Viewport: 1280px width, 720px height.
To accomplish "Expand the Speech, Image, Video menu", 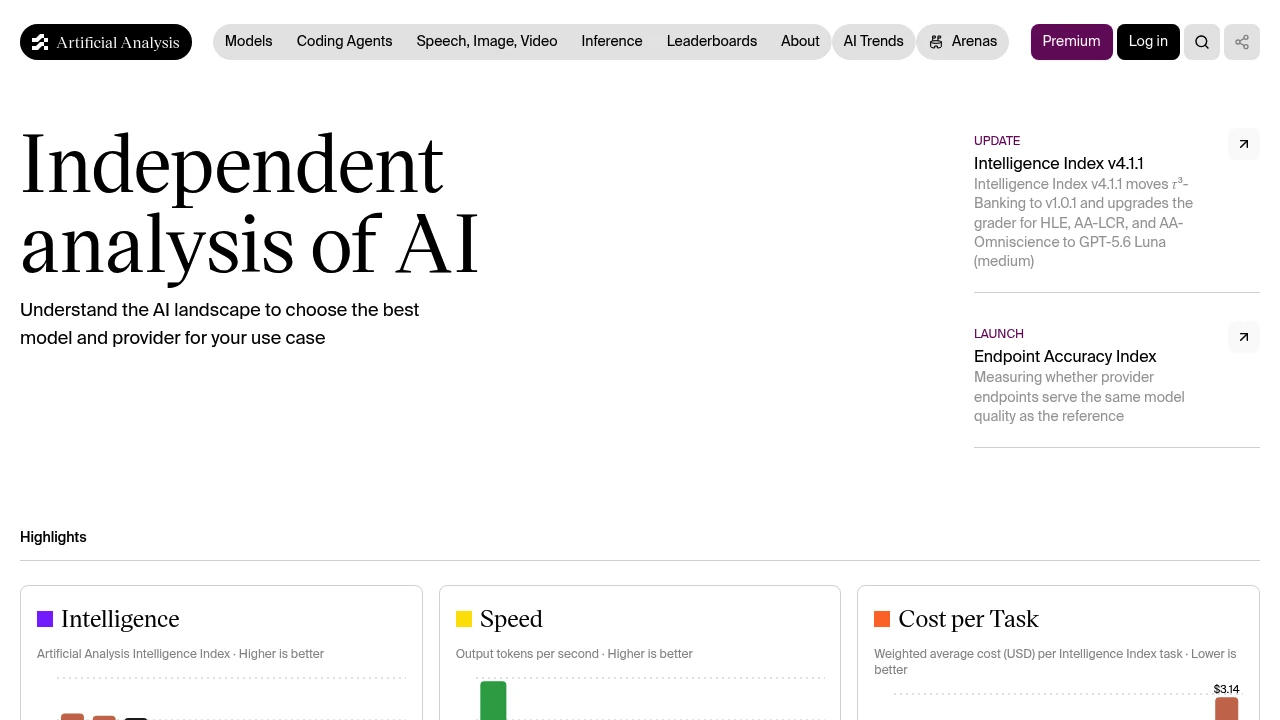I will tap(487, 42).
